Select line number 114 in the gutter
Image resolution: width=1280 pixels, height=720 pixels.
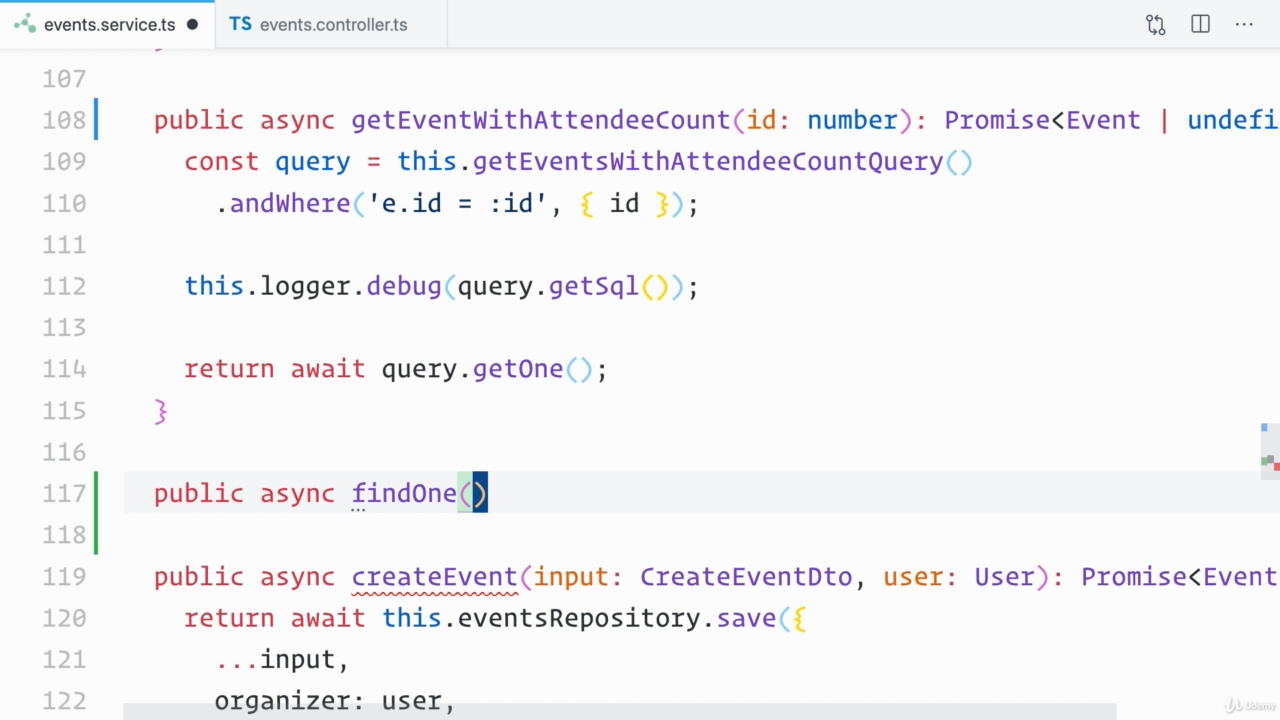pyautogui.click(x=64, y=369)
